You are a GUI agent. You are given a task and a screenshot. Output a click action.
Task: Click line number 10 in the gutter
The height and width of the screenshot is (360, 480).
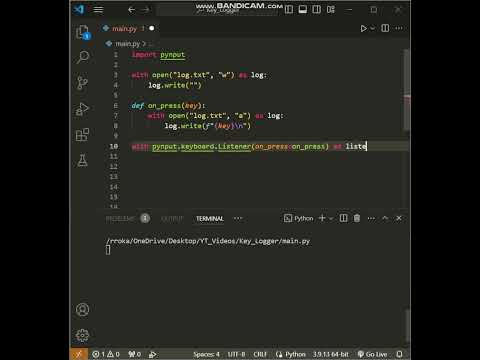[114, 146]
